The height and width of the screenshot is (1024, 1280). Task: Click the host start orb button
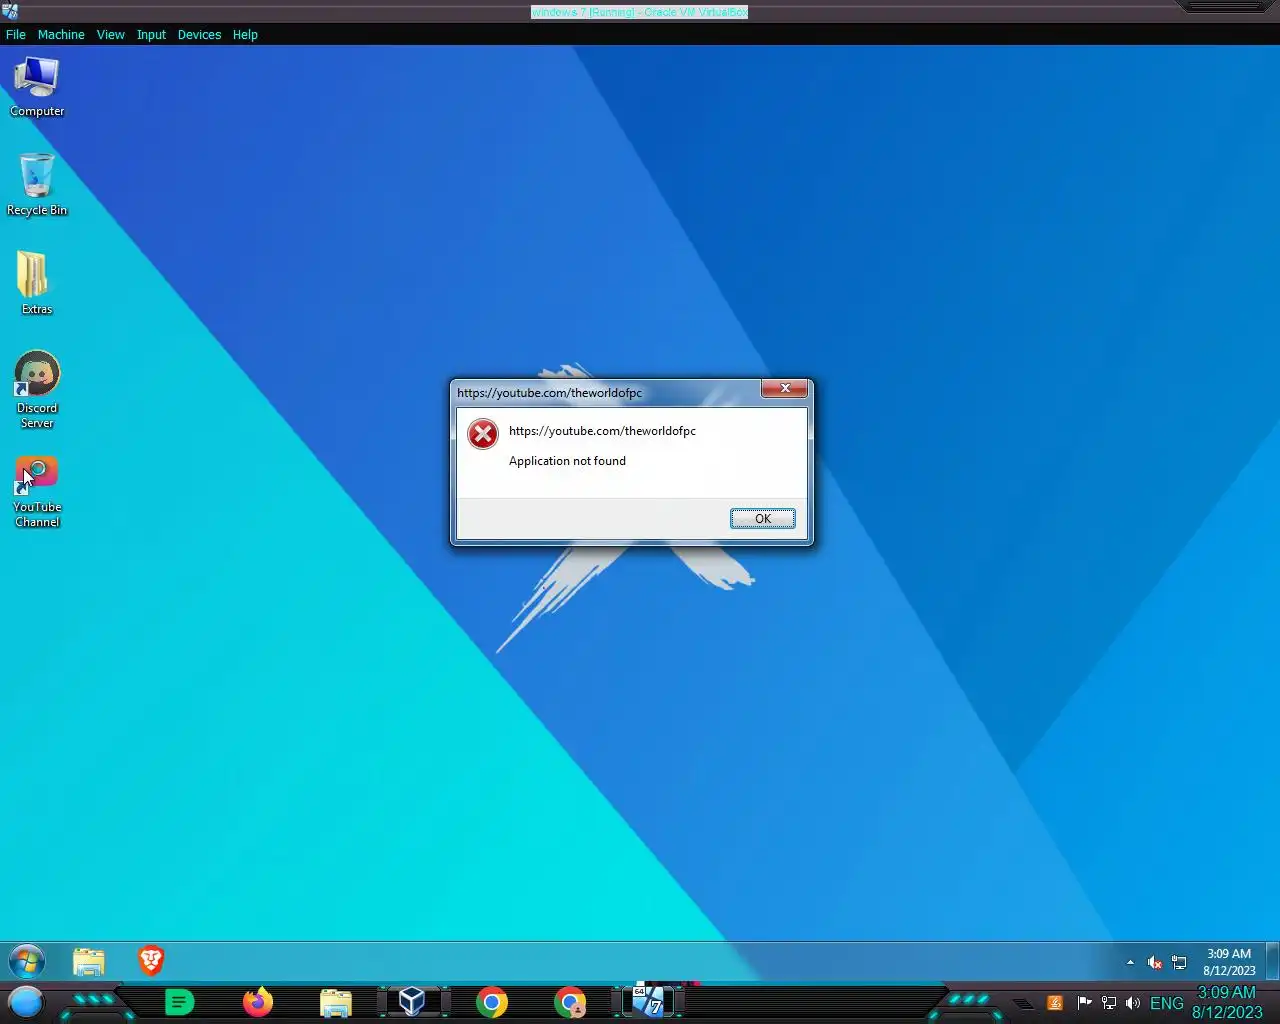[26, 1002]
